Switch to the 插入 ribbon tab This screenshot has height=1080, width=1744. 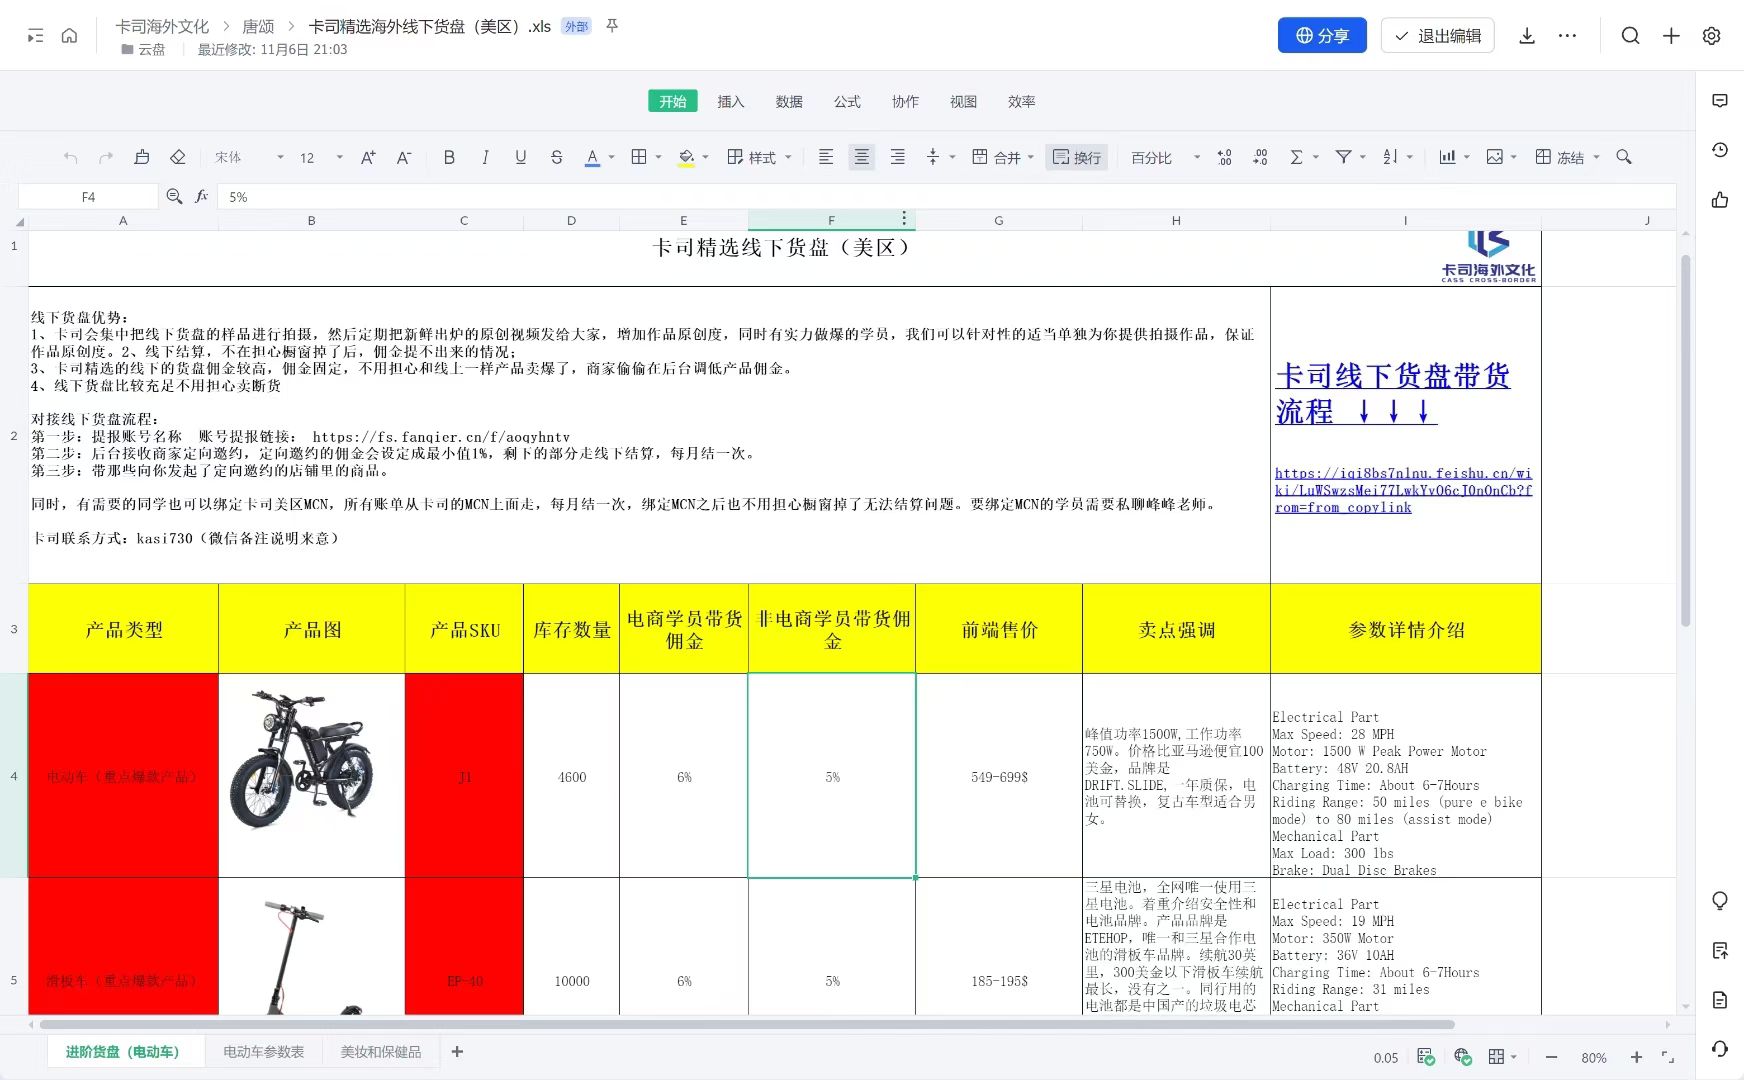pos(731,101)
